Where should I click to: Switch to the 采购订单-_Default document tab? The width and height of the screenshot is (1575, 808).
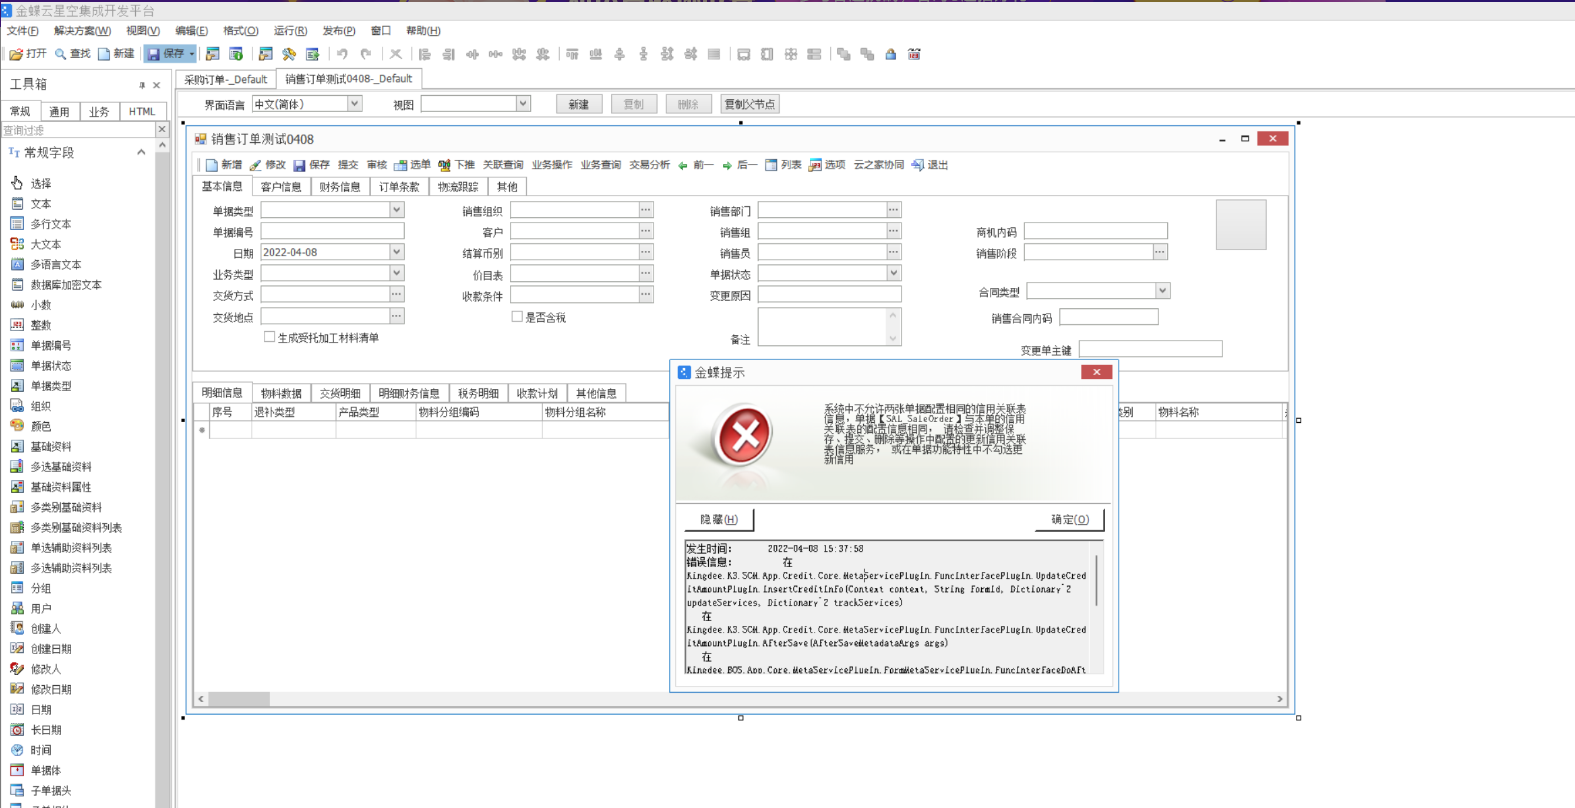[226, 79]
